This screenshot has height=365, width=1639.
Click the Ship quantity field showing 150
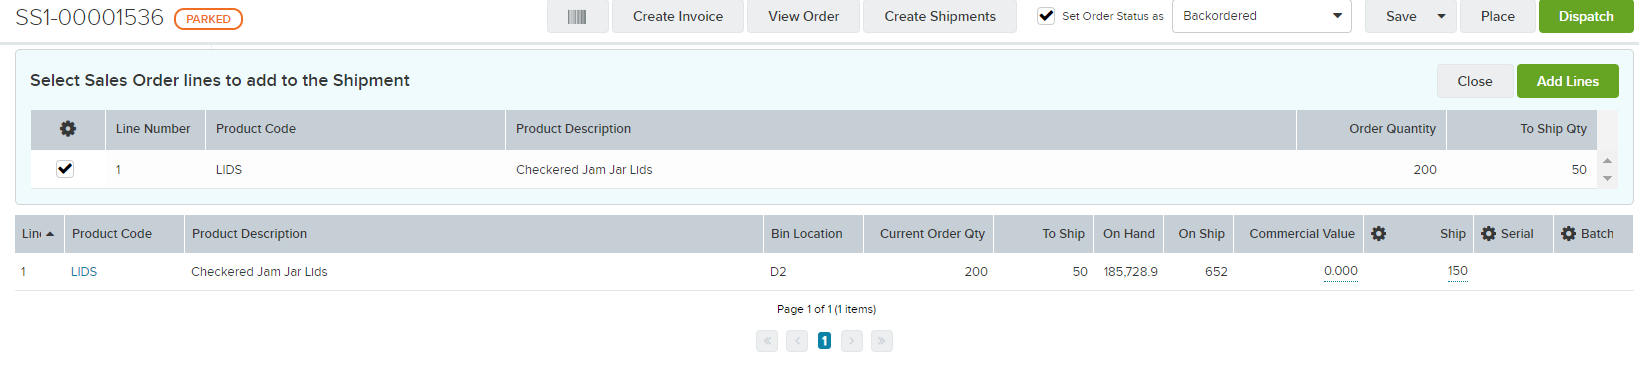[x=1457, y=271]
